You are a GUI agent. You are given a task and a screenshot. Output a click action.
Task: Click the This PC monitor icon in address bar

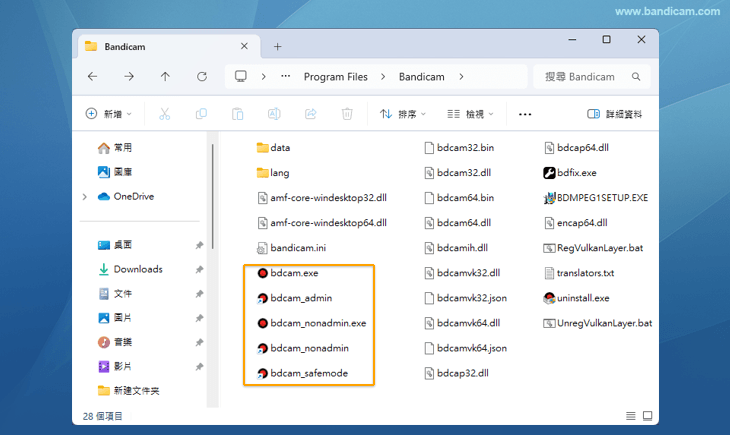click(241, 76)
